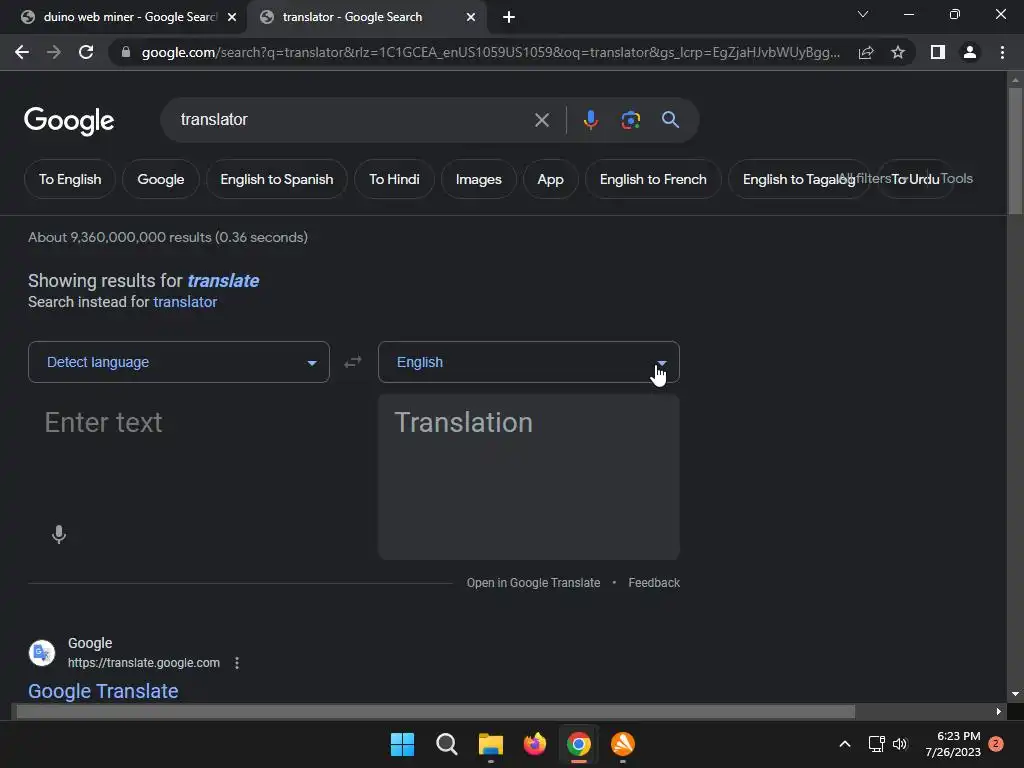Select the Google filter chip
Image resolution: width=1024 pixels, height=768 pixels.
click(161, 179)
